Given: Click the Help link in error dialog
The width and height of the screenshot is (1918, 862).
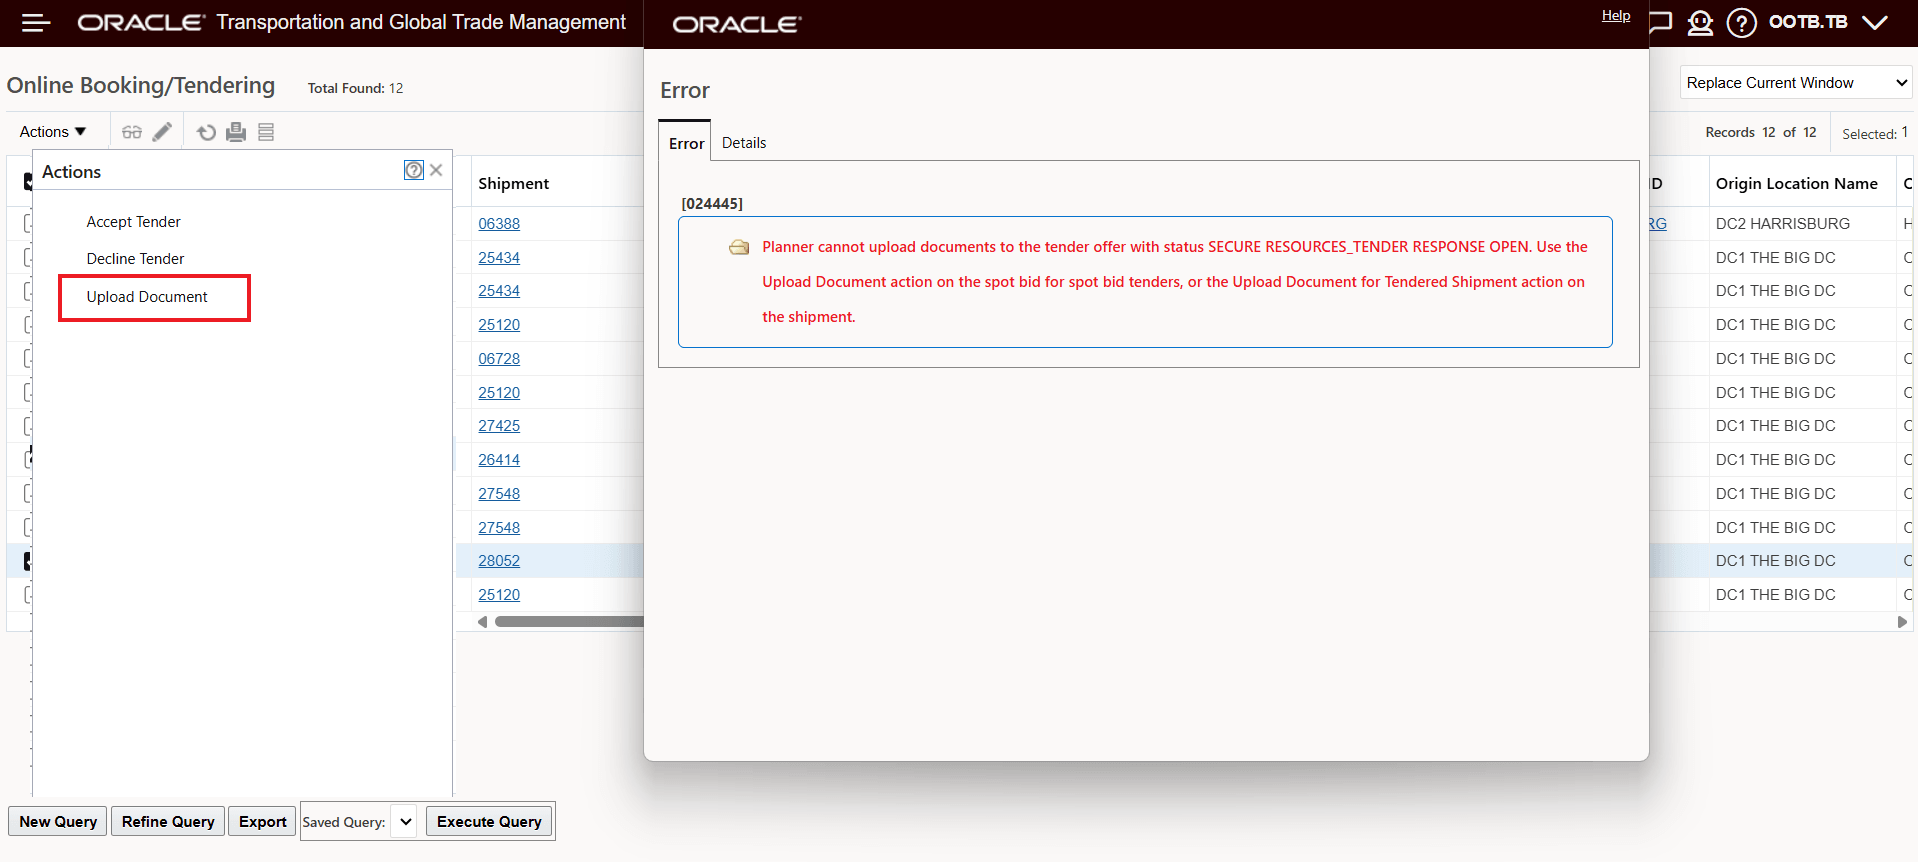Looking at the screenshot, I should [x=1616, y=15].
